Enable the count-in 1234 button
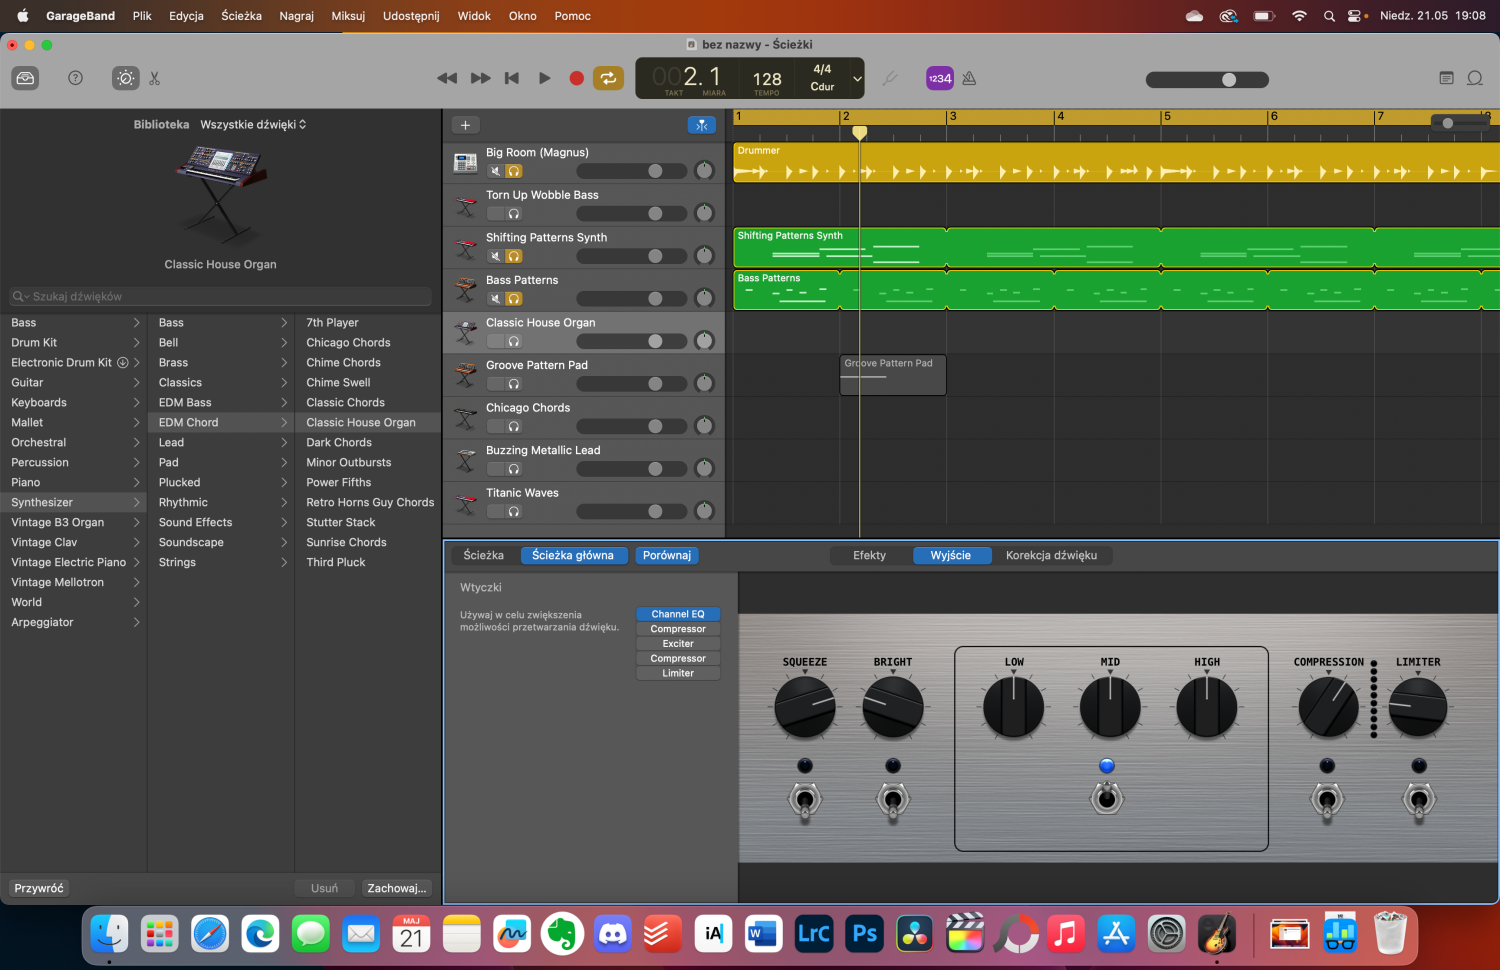Viewport: 1500px width, 970px height. [939, 78]
